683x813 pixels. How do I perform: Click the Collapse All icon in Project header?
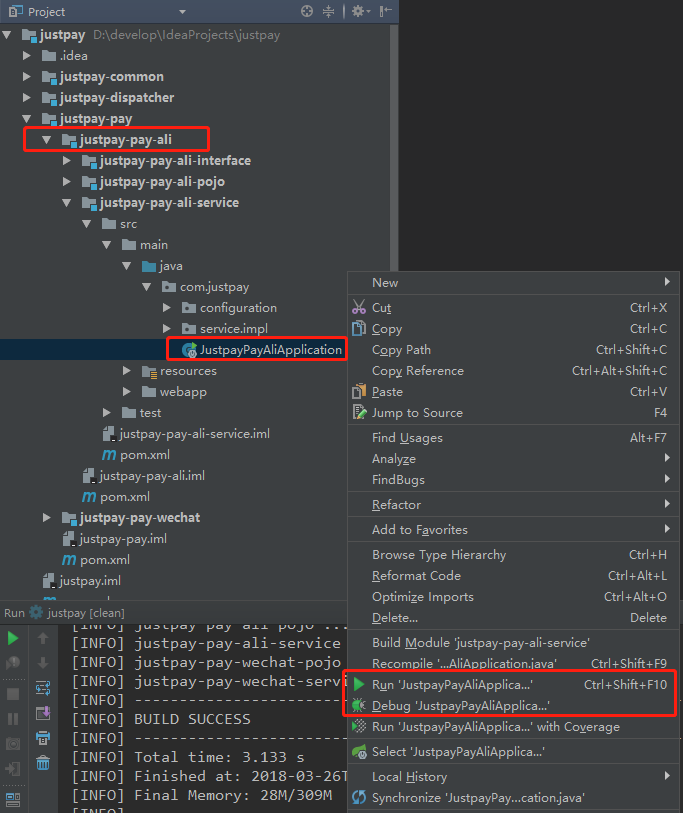[x=328, y=11]
